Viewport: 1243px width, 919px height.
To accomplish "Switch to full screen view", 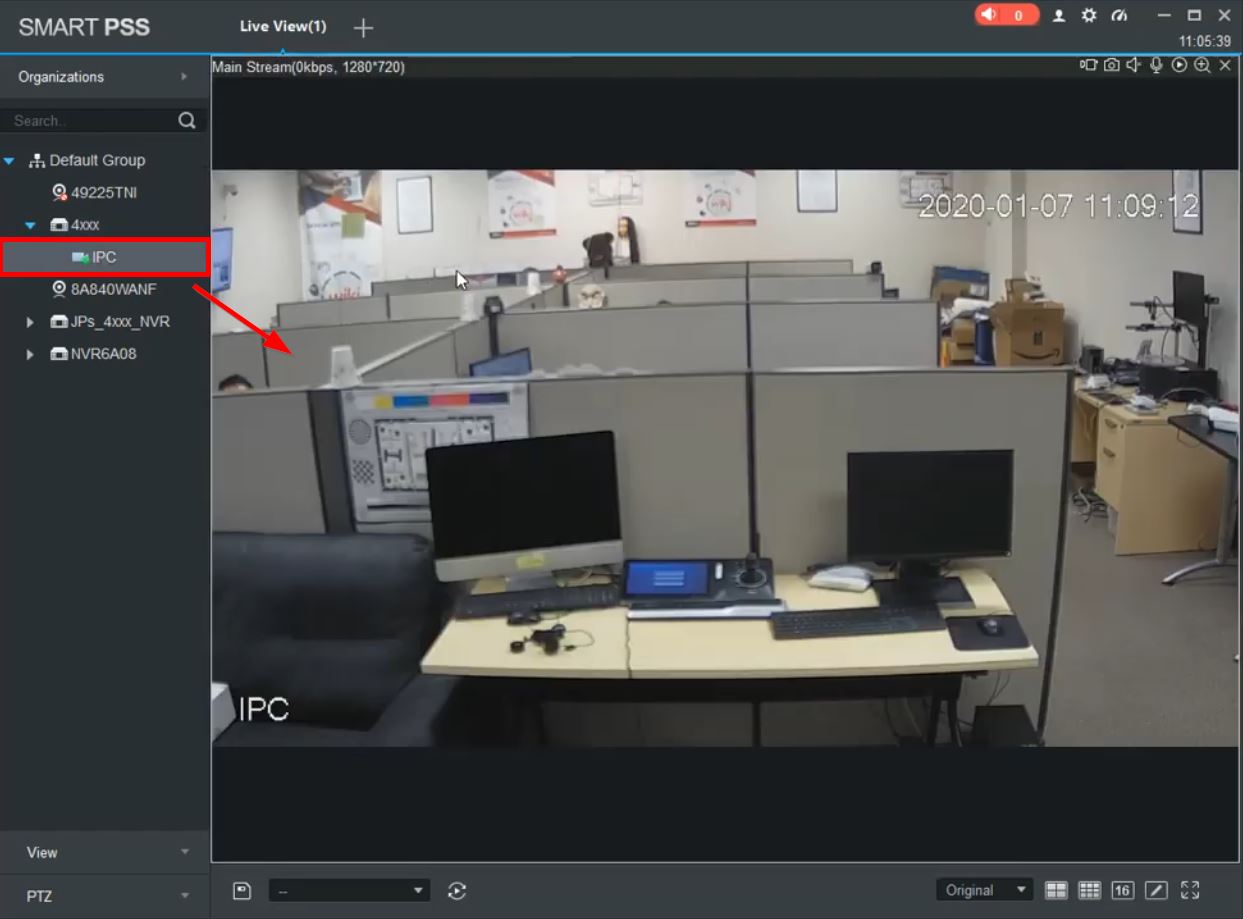I will 1189,890.
